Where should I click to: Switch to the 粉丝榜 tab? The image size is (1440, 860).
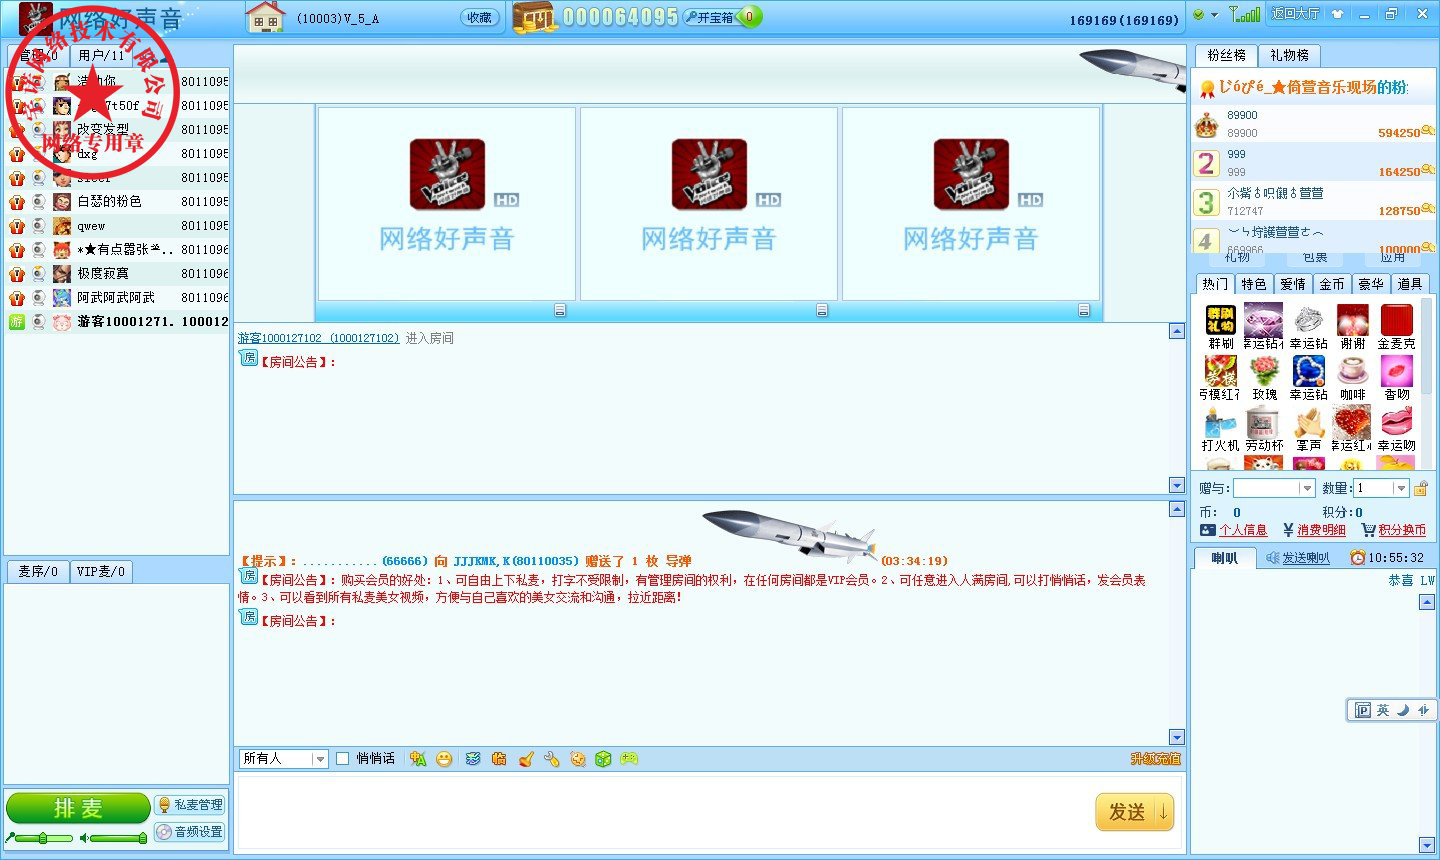click(x=1226, y=56)
